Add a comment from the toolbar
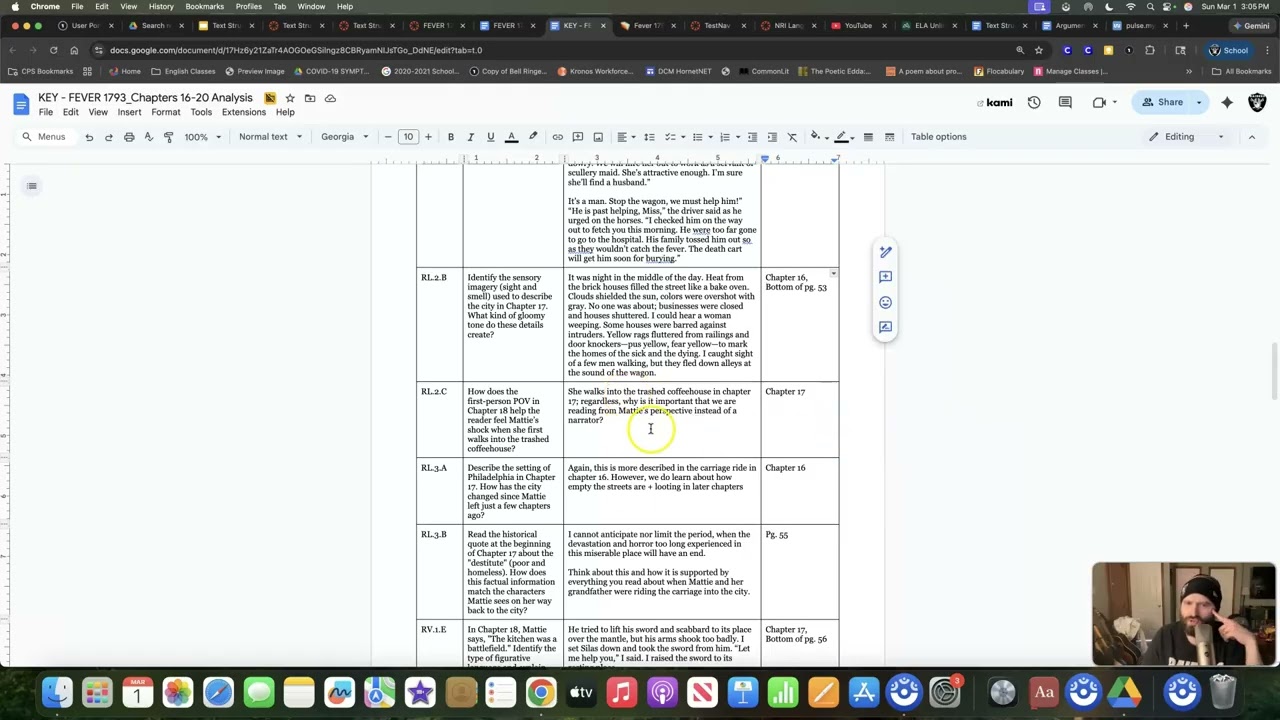The image size is (1280, 720). pos(578,137)
